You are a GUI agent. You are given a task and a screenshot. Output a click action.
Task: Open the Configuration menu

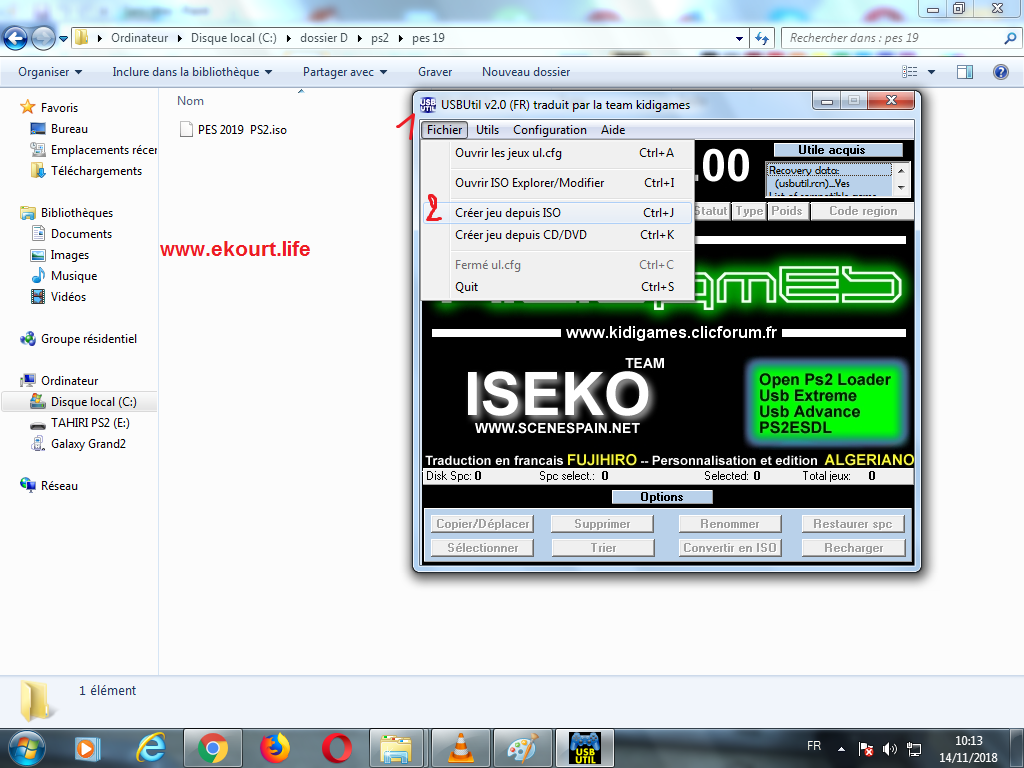click(x=550, y=130)
